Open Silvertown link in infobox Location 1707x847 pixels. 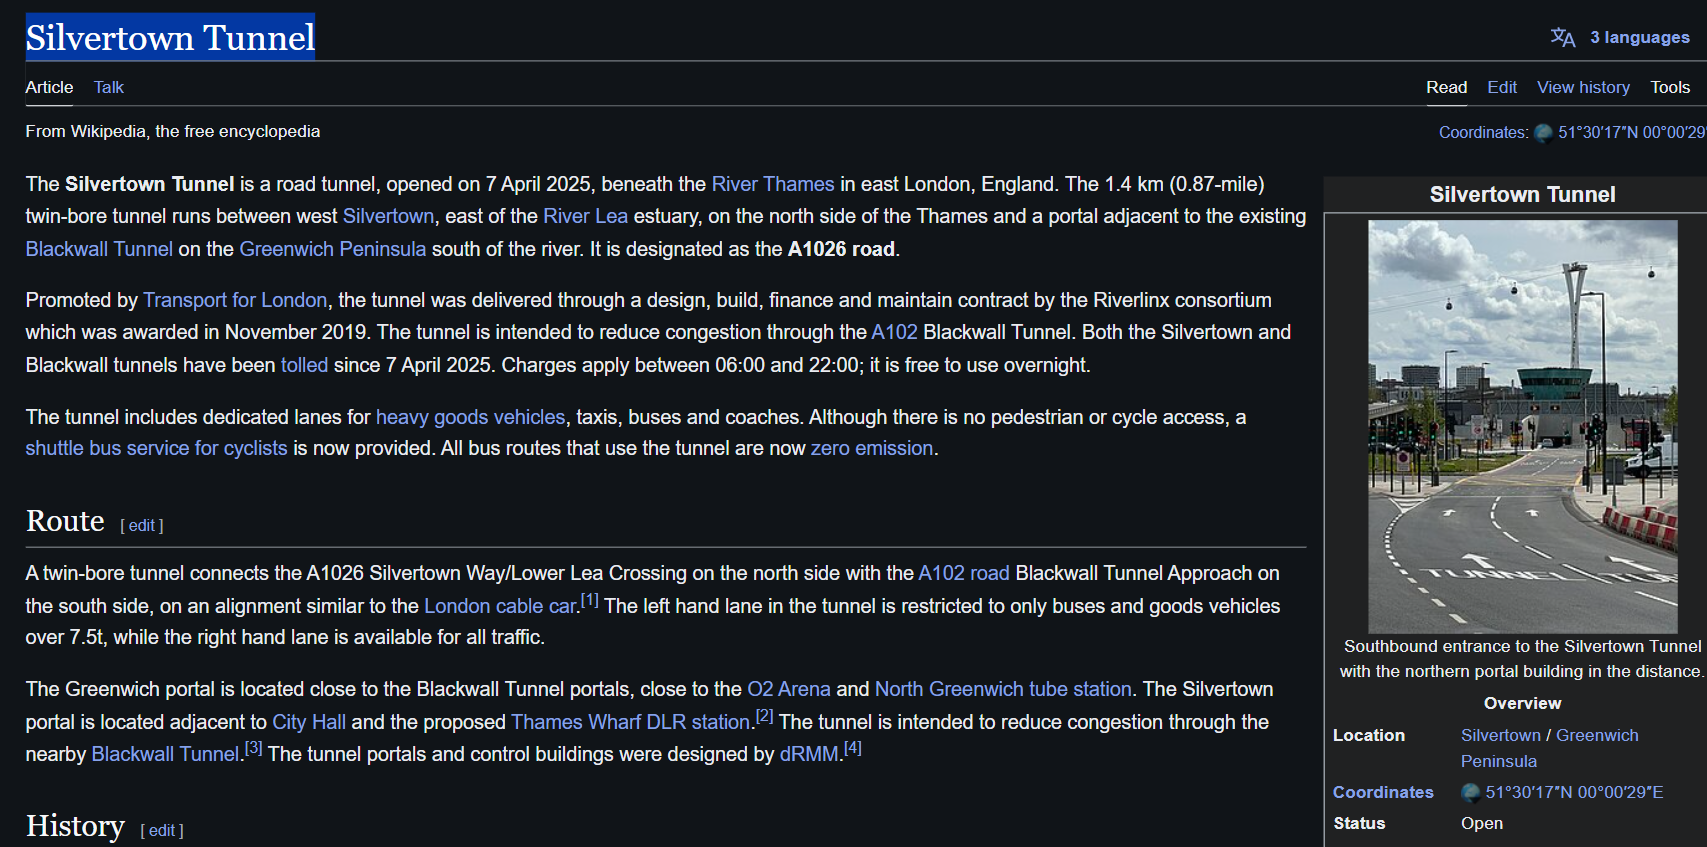pos(1501,735)
